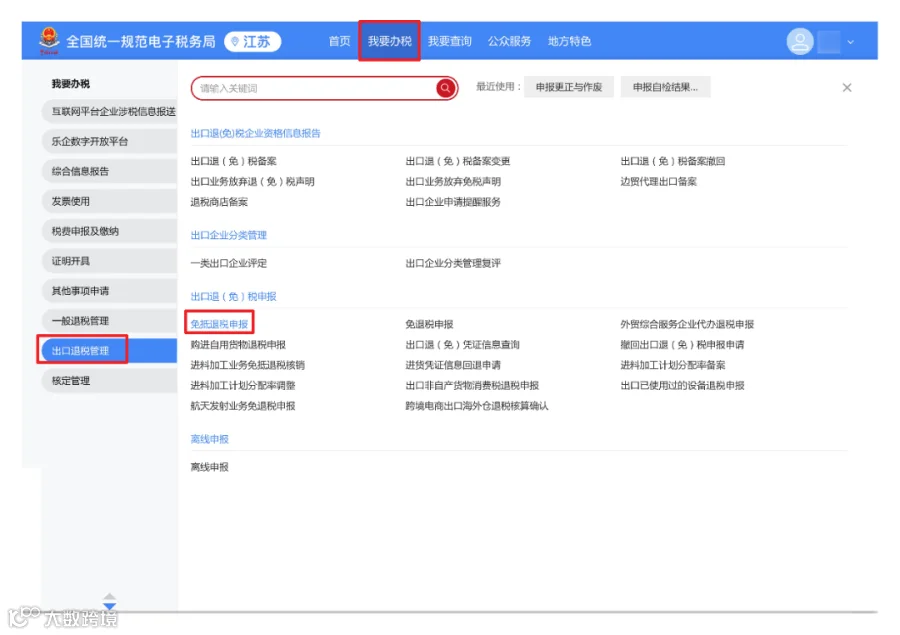Image resolution: width=900 pixels, height=635 pixels.
Task: Select 综合信息报告 in sidebar
Action: click(x=110, y=171)
